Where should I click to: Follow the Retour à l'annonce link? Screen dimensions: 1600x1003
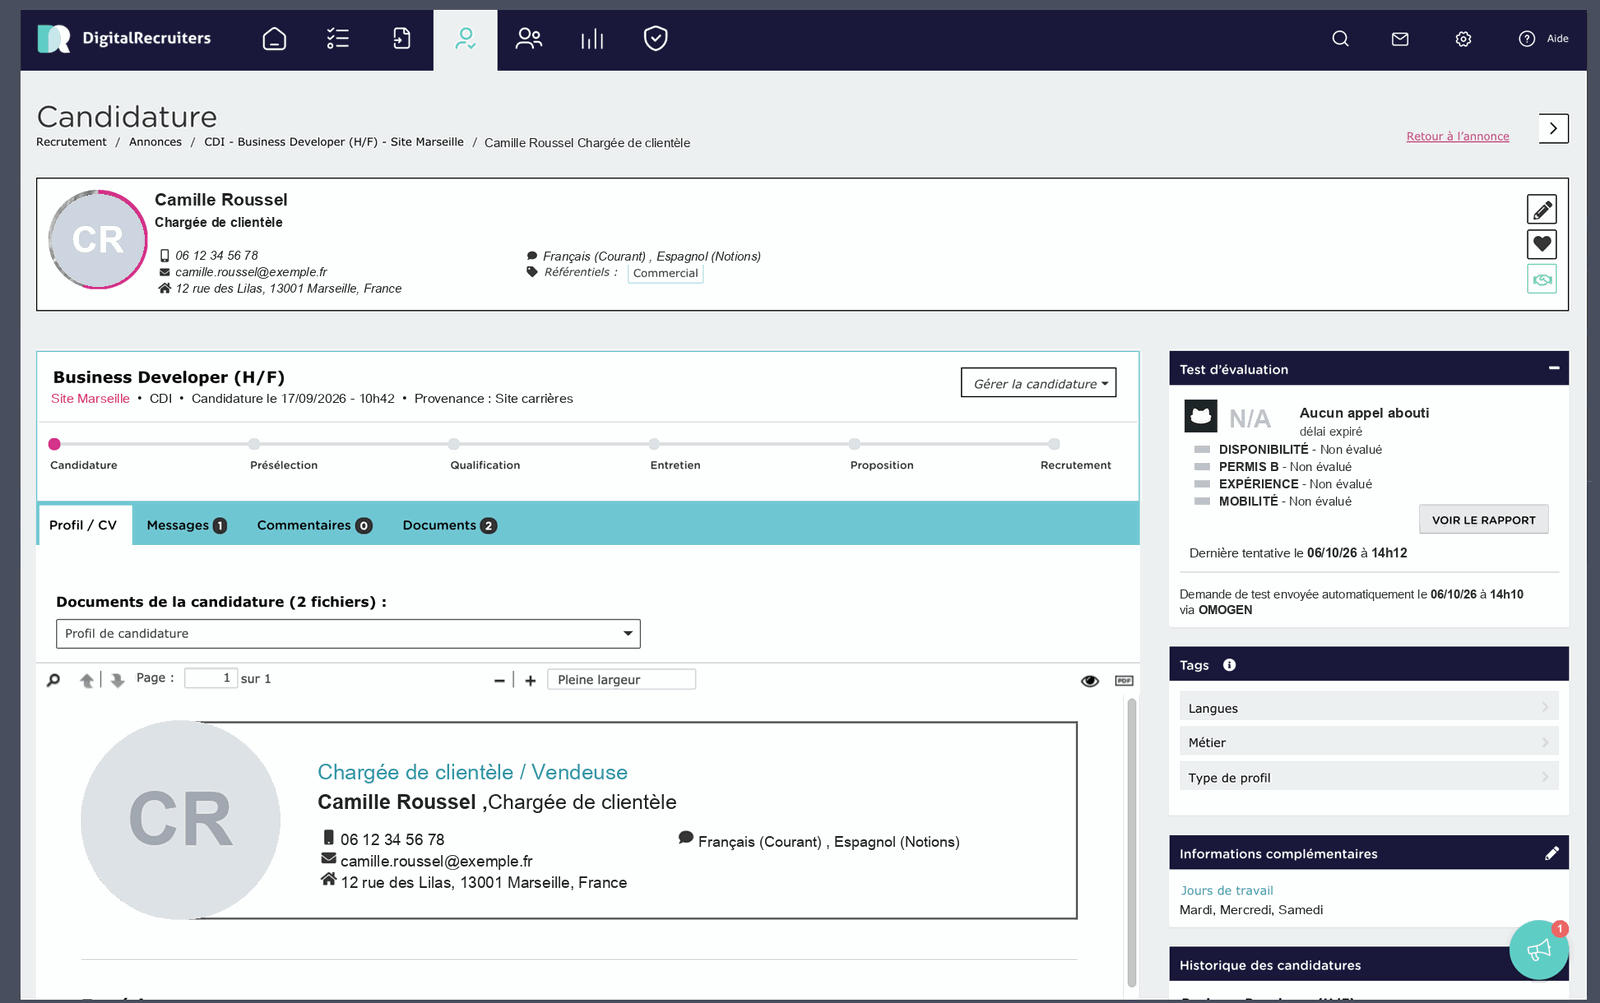[1457, 137]
